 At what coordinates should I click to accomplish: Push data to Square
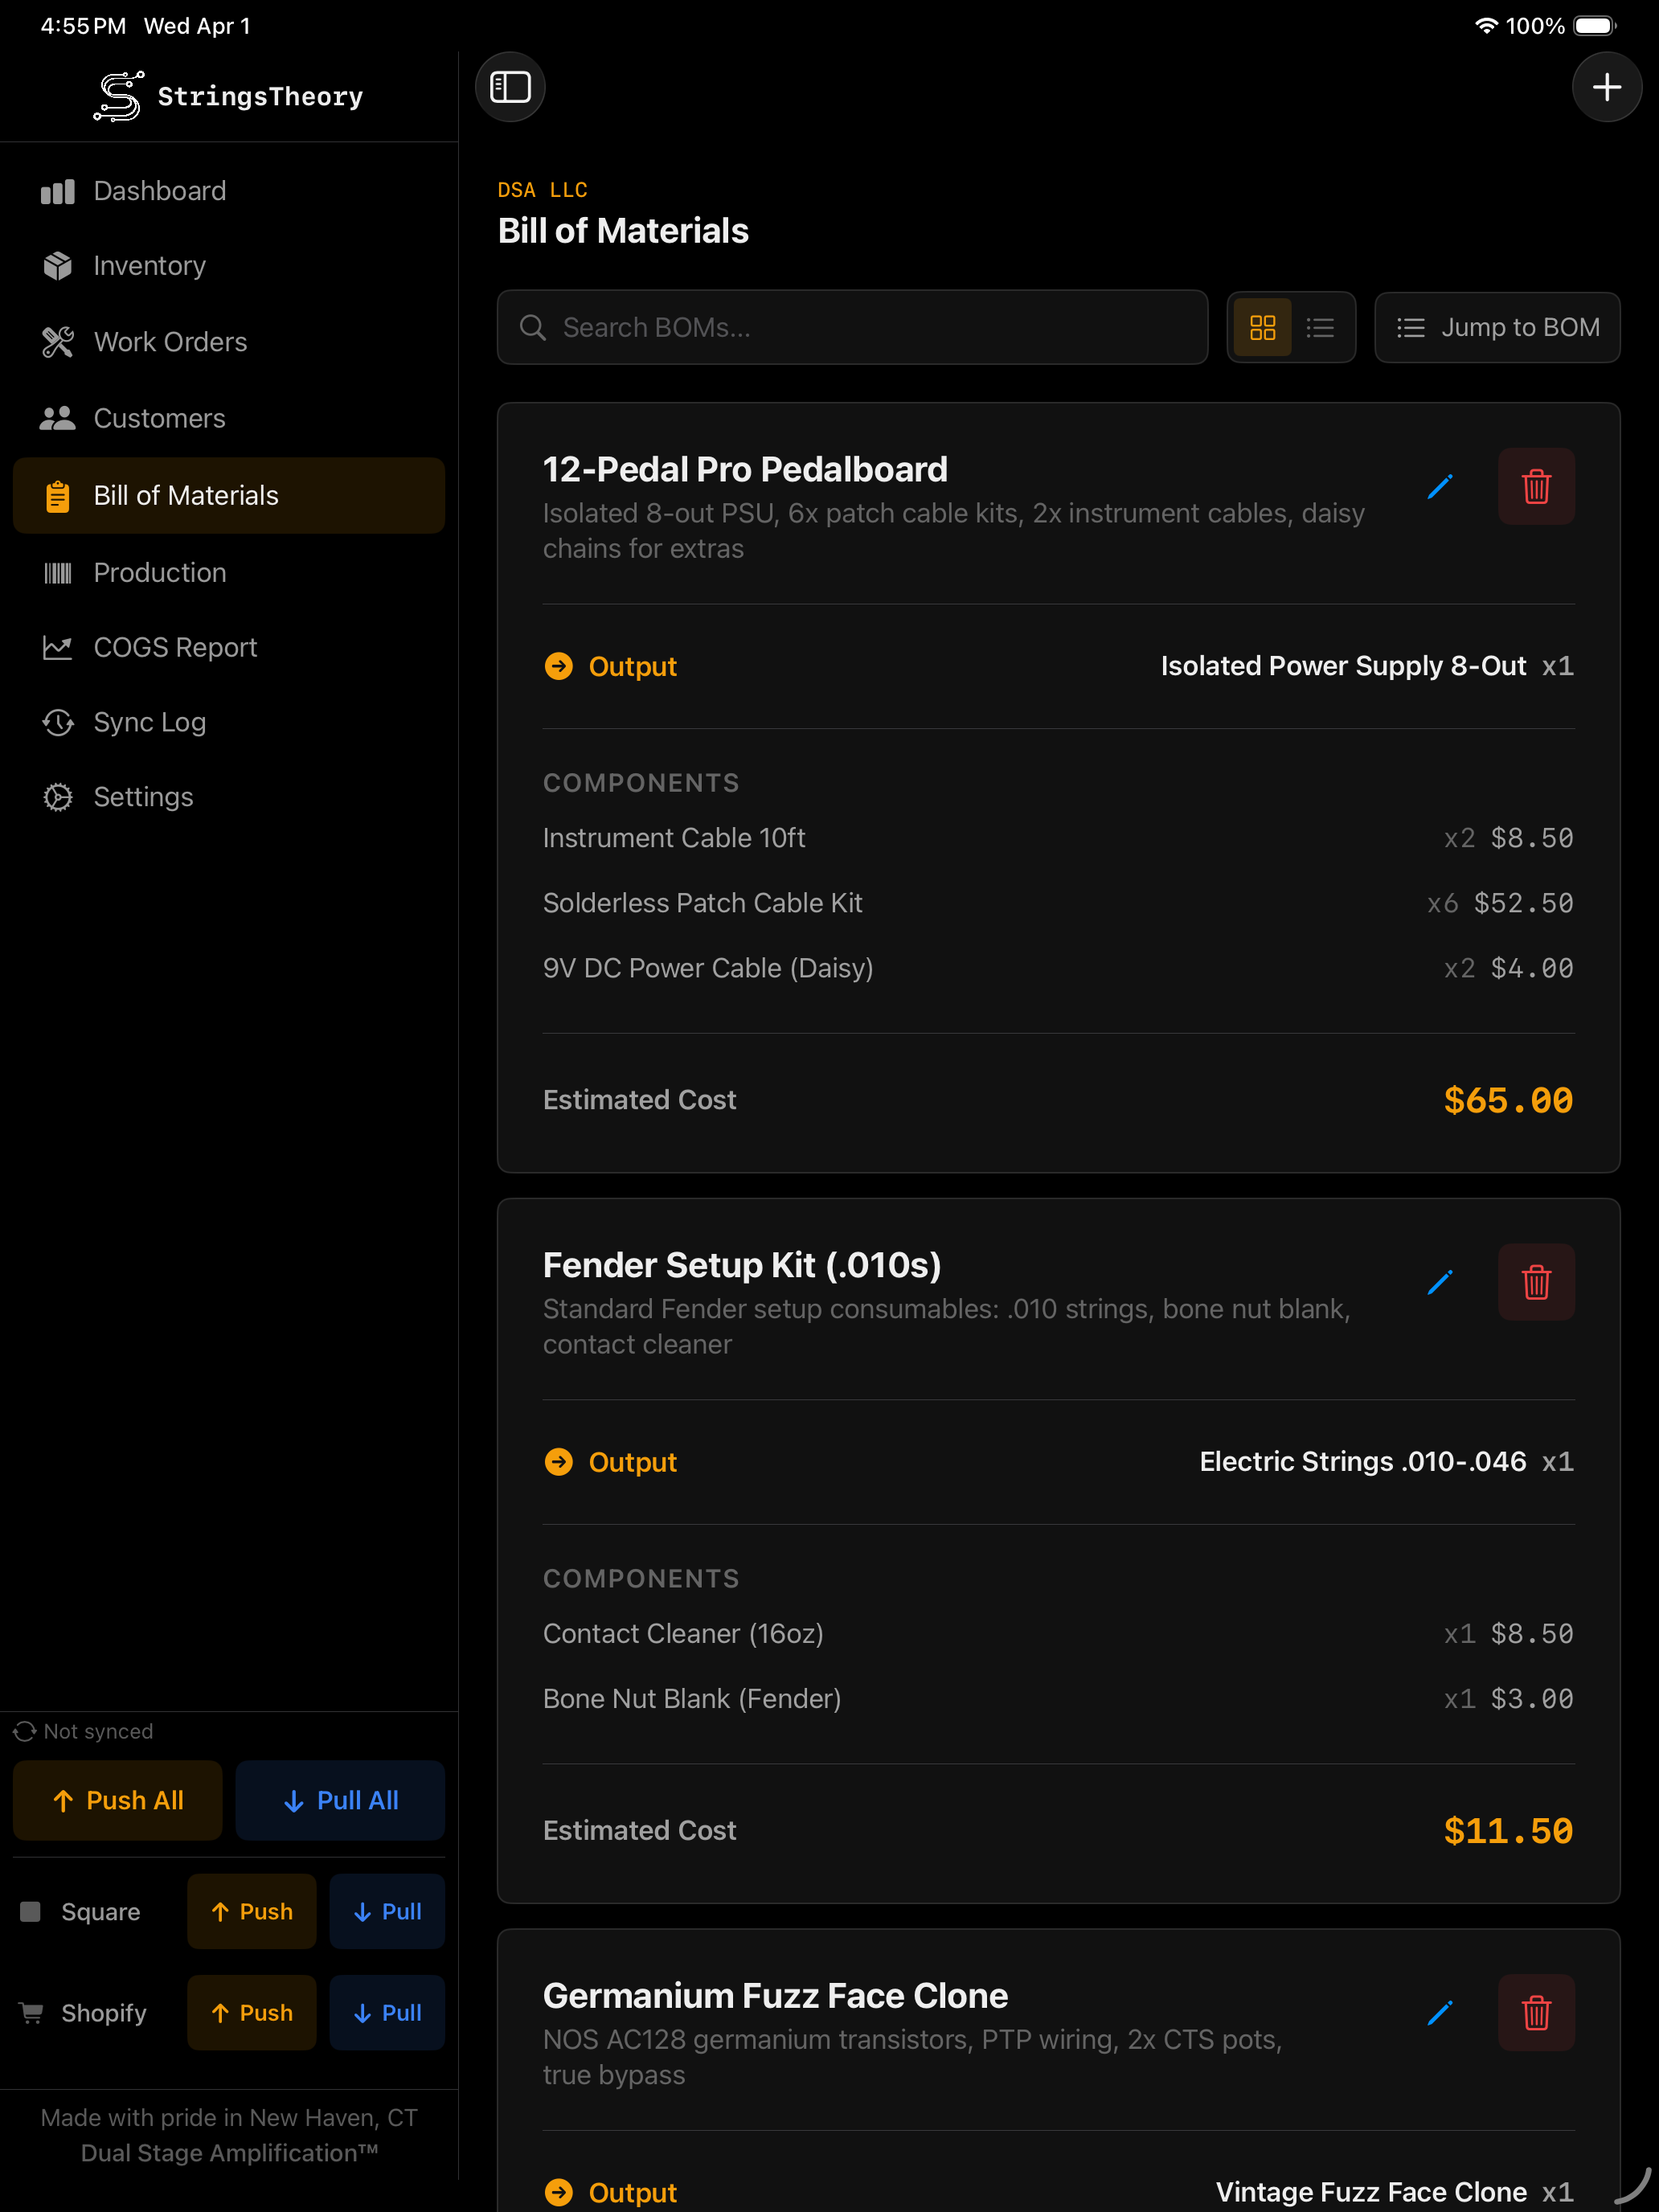(x=252, y=1911)
